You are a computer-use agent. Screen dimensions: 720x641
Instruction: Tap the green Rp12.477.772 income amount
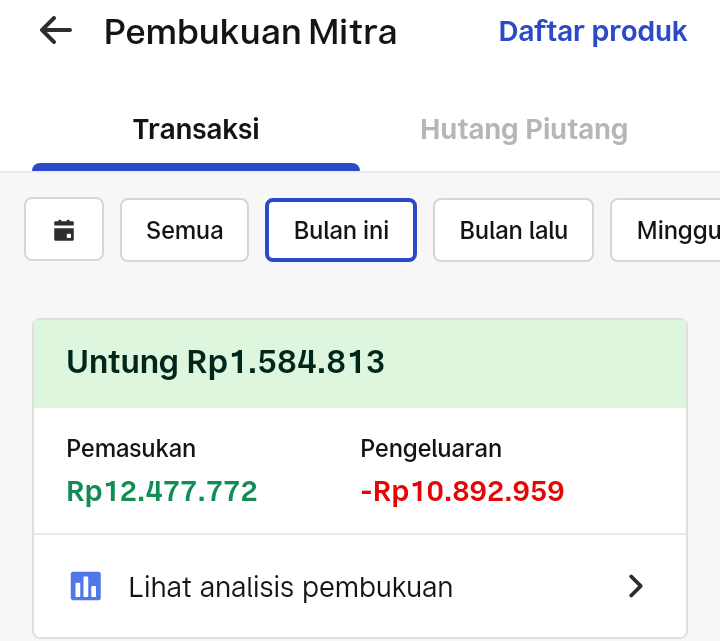click(162, 491)
